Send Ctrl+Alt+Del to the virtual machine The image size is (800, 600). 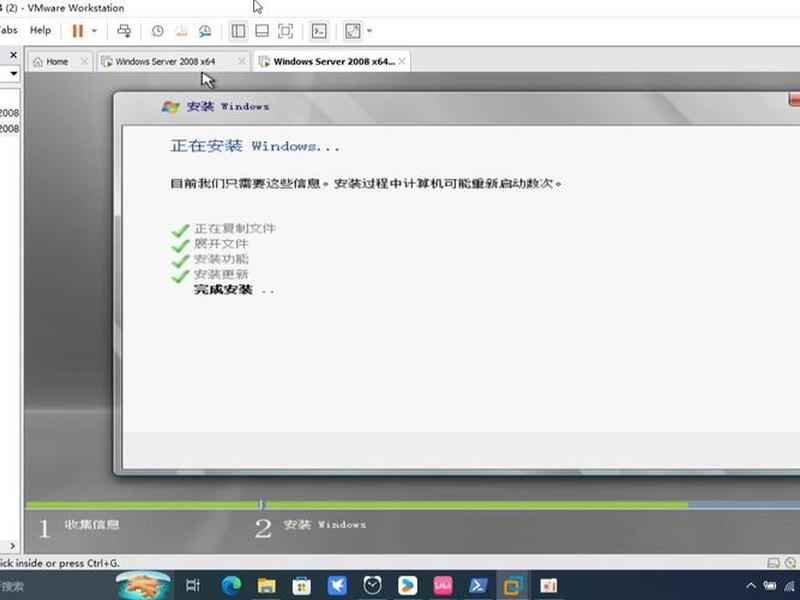tap(124, 31)
